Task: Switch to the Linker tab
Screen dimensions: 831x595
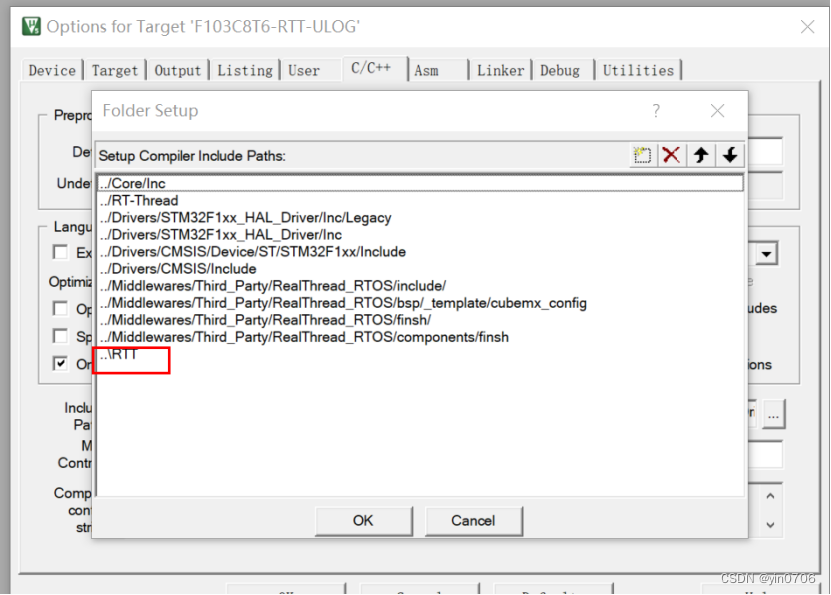Action: coord(500,70)
